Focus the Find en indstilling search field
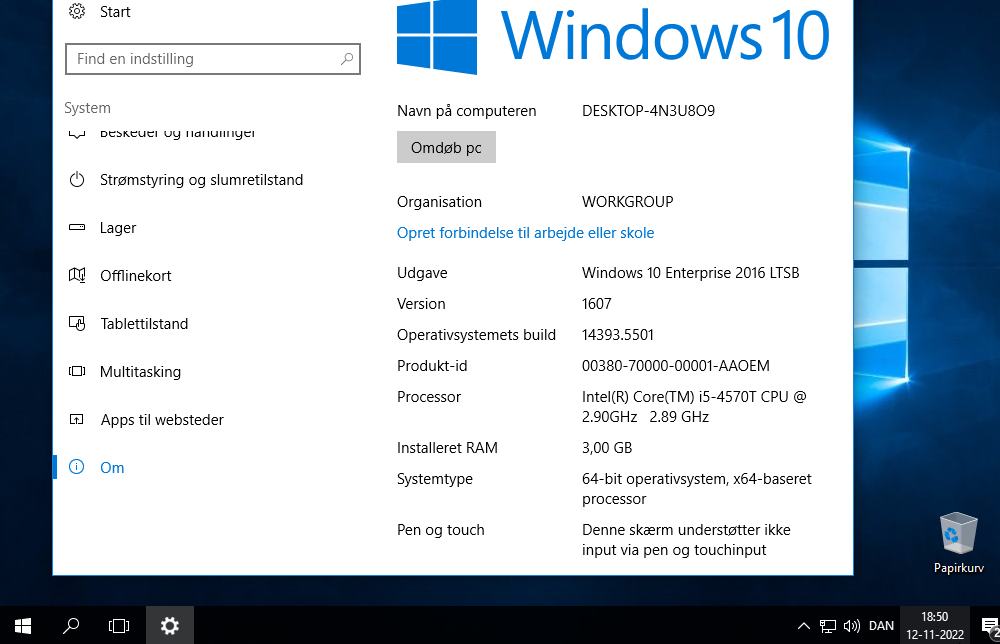1000x644 pixels. point(213,59)
